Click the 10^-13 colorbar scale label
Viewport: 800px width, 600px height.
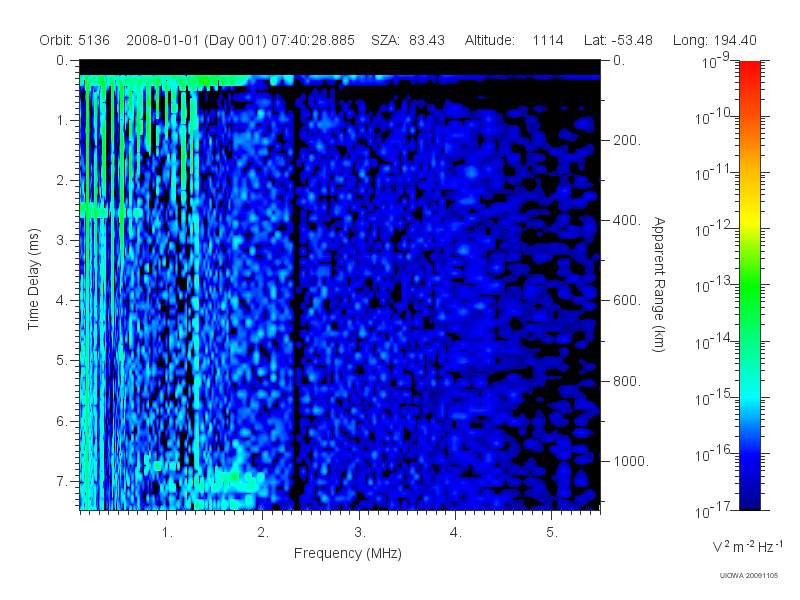point(714,285)
